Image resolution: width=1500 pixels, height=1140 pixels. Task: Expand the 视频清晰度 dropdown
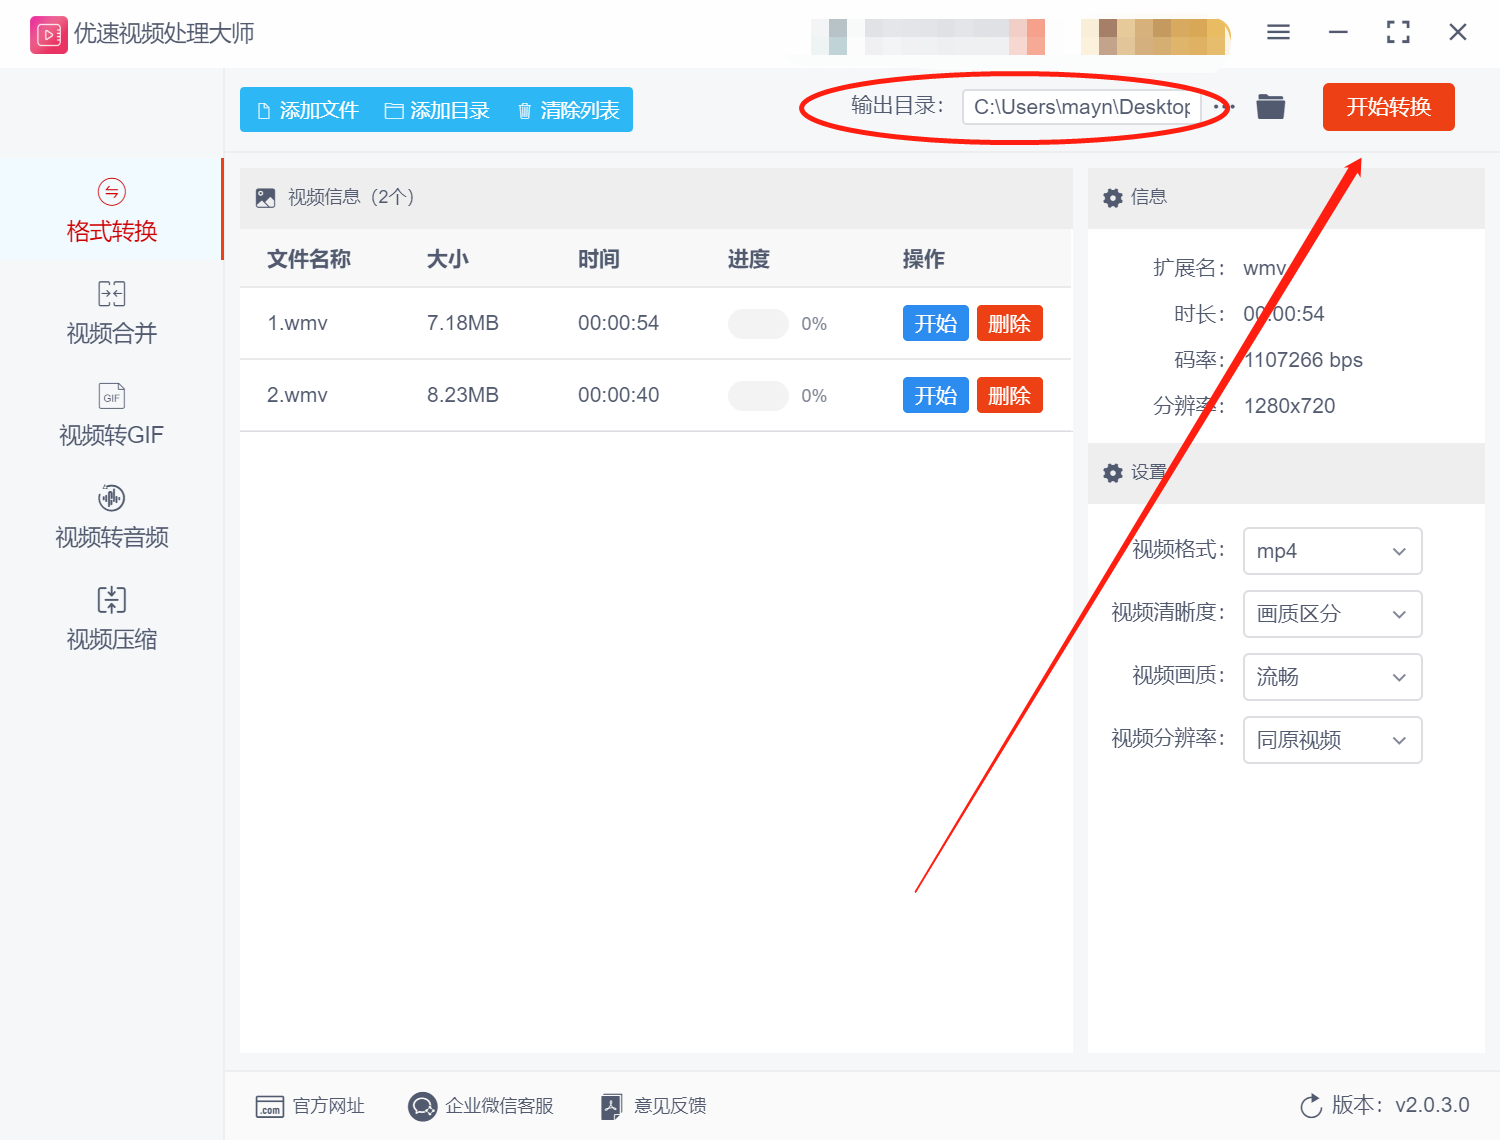1332,614
